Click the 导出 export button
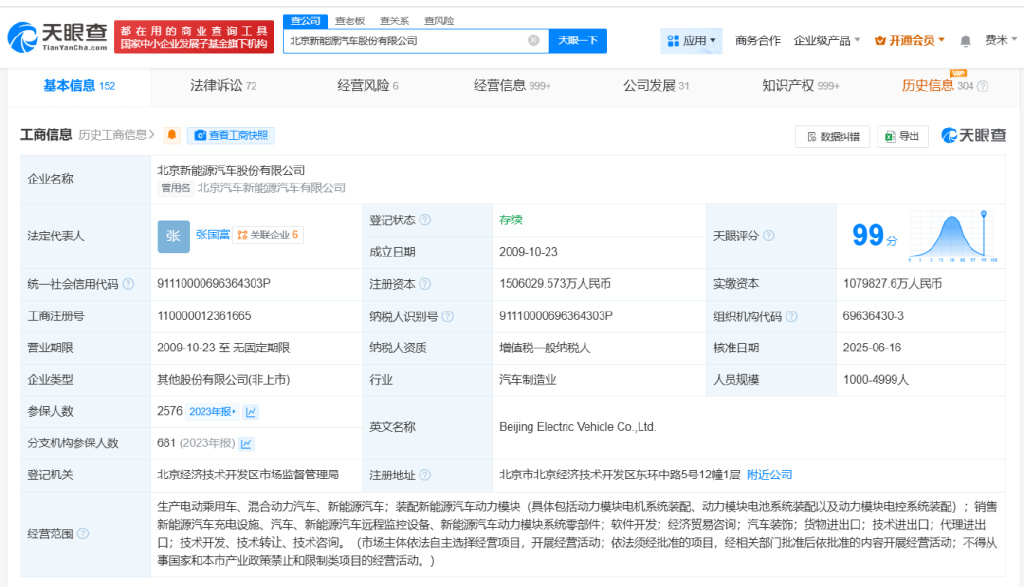 tap(903, 136)
